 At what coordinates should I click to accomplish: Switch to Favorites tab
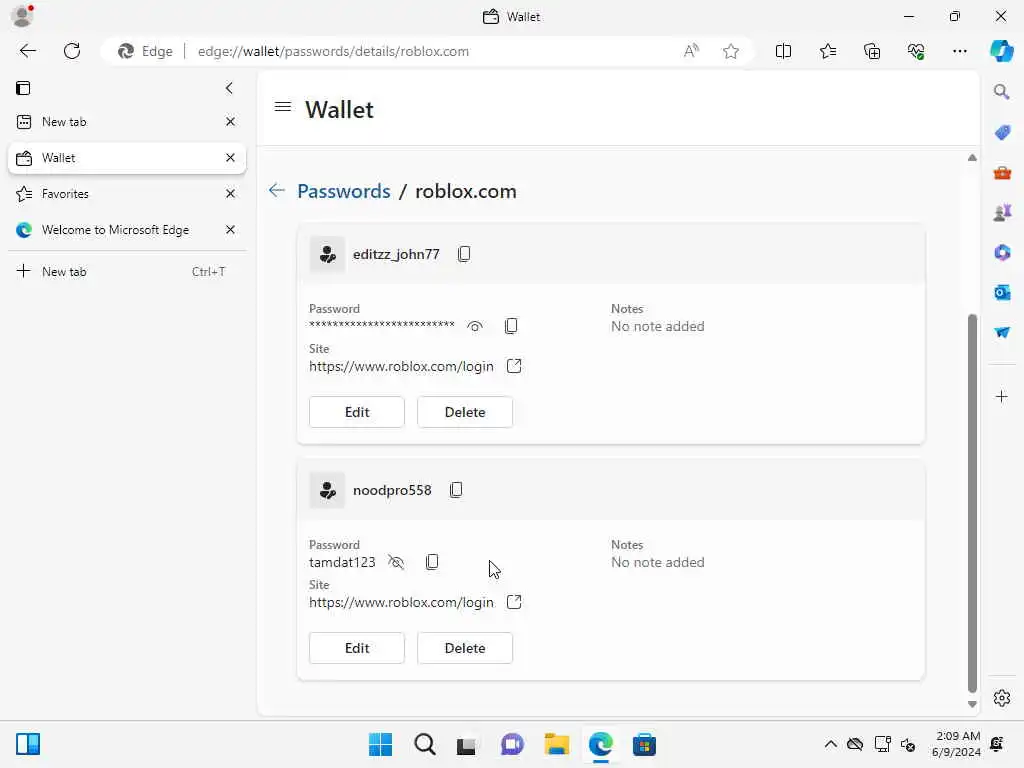click(127, 194)
